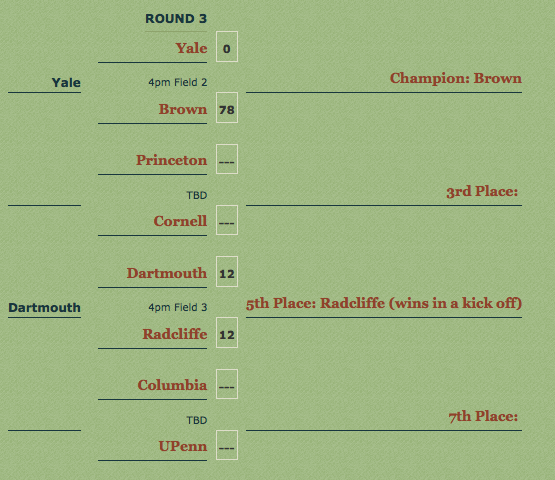
Task: Select Cornell's empty score box
Action: tap(227, 220)
